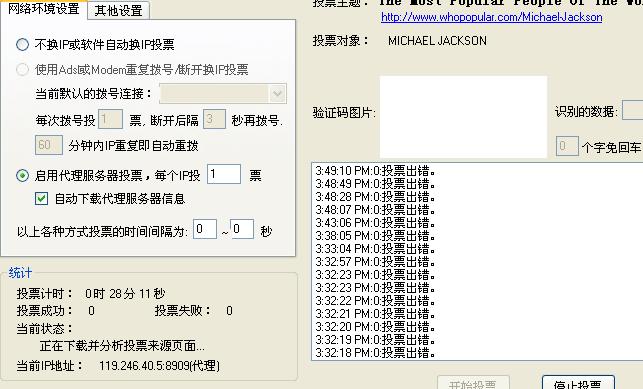Select log entry 3:48:07 PM 投票出错

click(375, 210)
